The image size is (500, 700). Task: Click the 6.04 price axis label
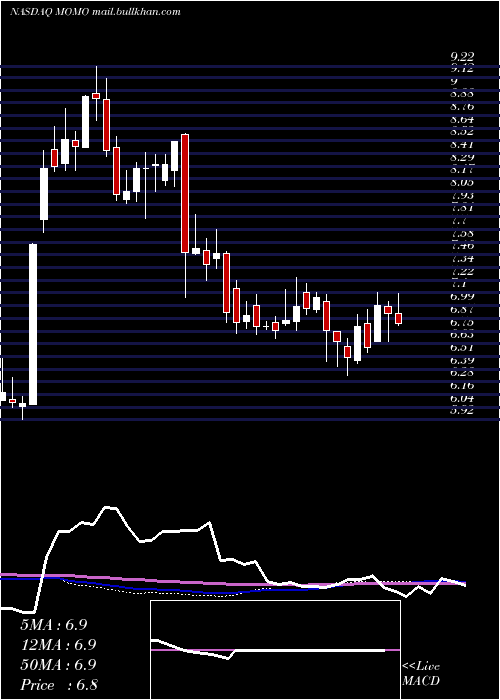pos(462,398)
